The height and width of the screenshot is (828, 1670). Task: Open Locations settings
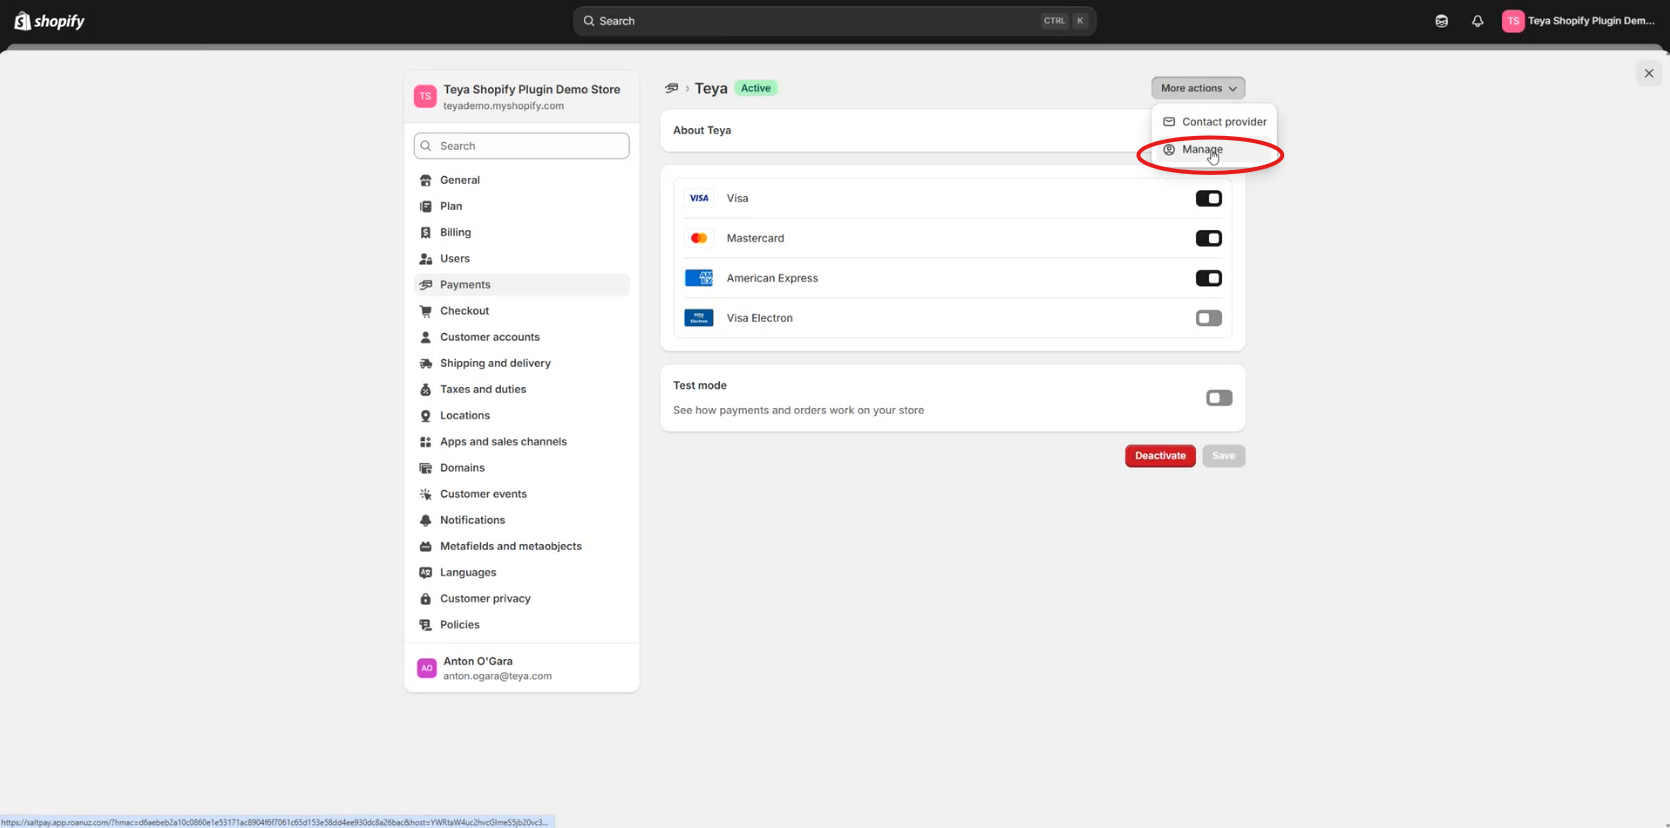point(522,415)
